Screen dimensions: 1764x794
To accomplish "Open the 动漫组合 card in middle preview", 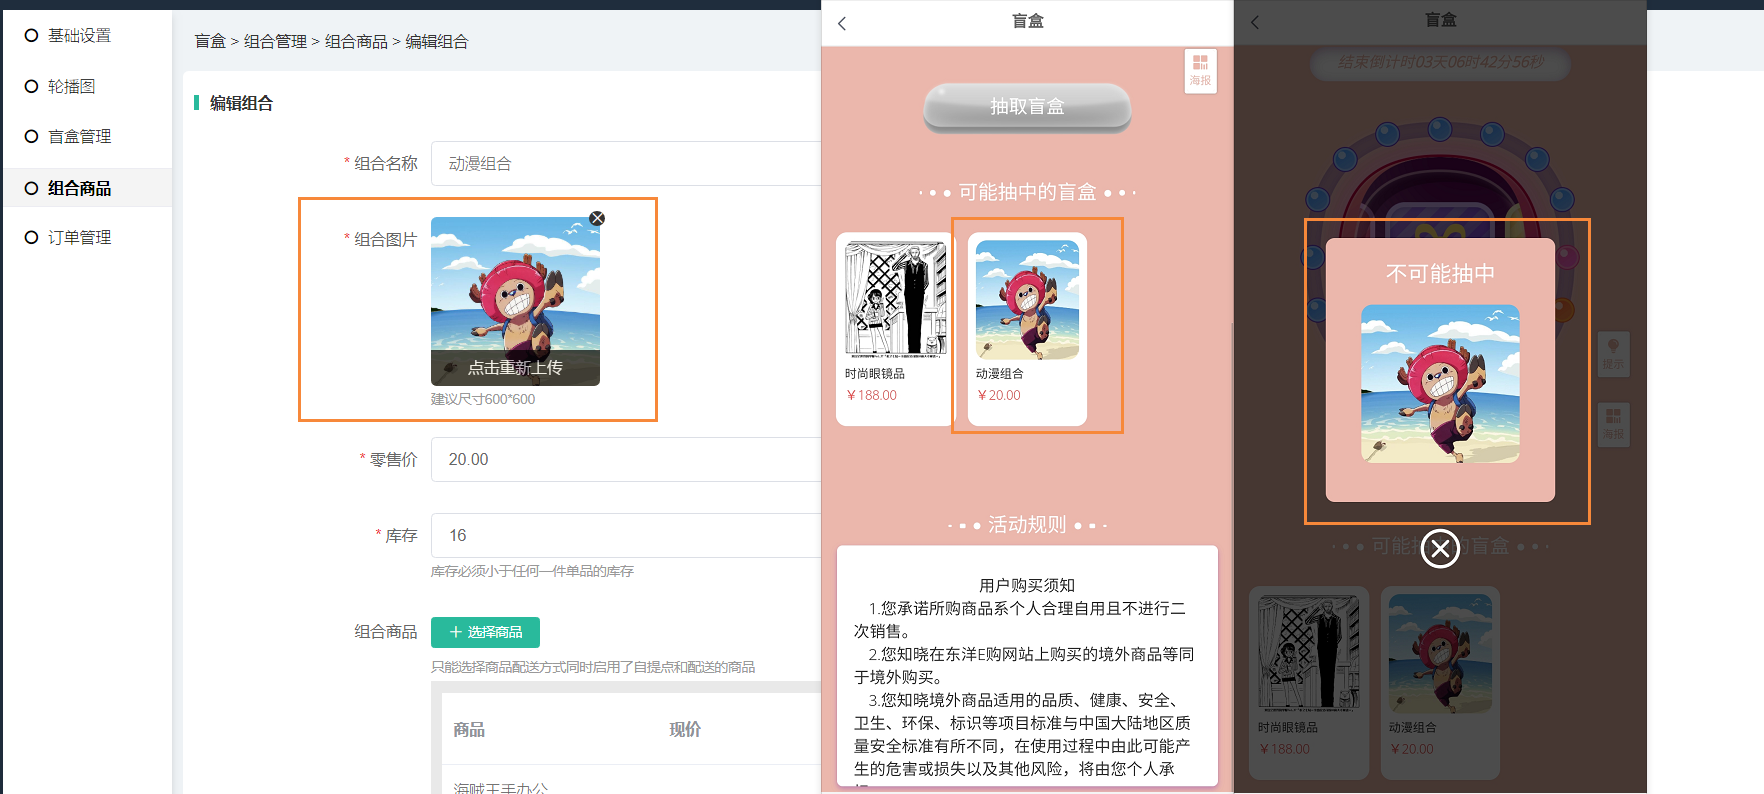I will (1027, 329).
